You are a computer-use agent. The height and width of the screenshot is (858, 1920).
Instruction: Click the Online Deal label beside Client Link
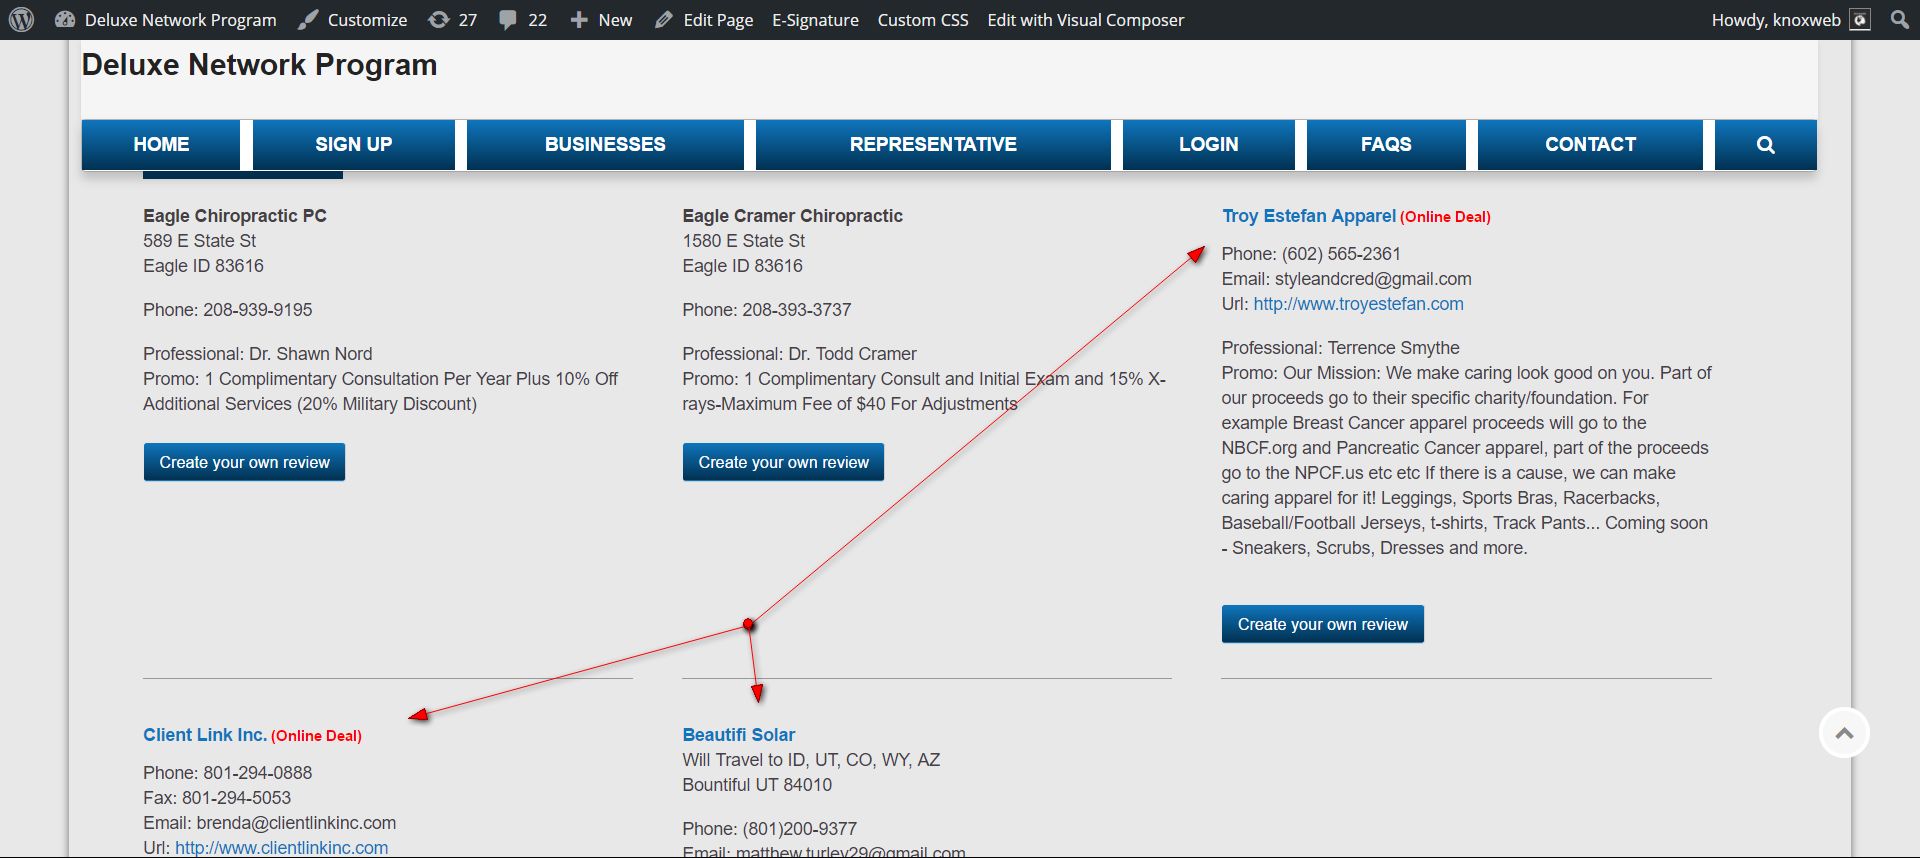pyautogui.click(x=316, y=736)
